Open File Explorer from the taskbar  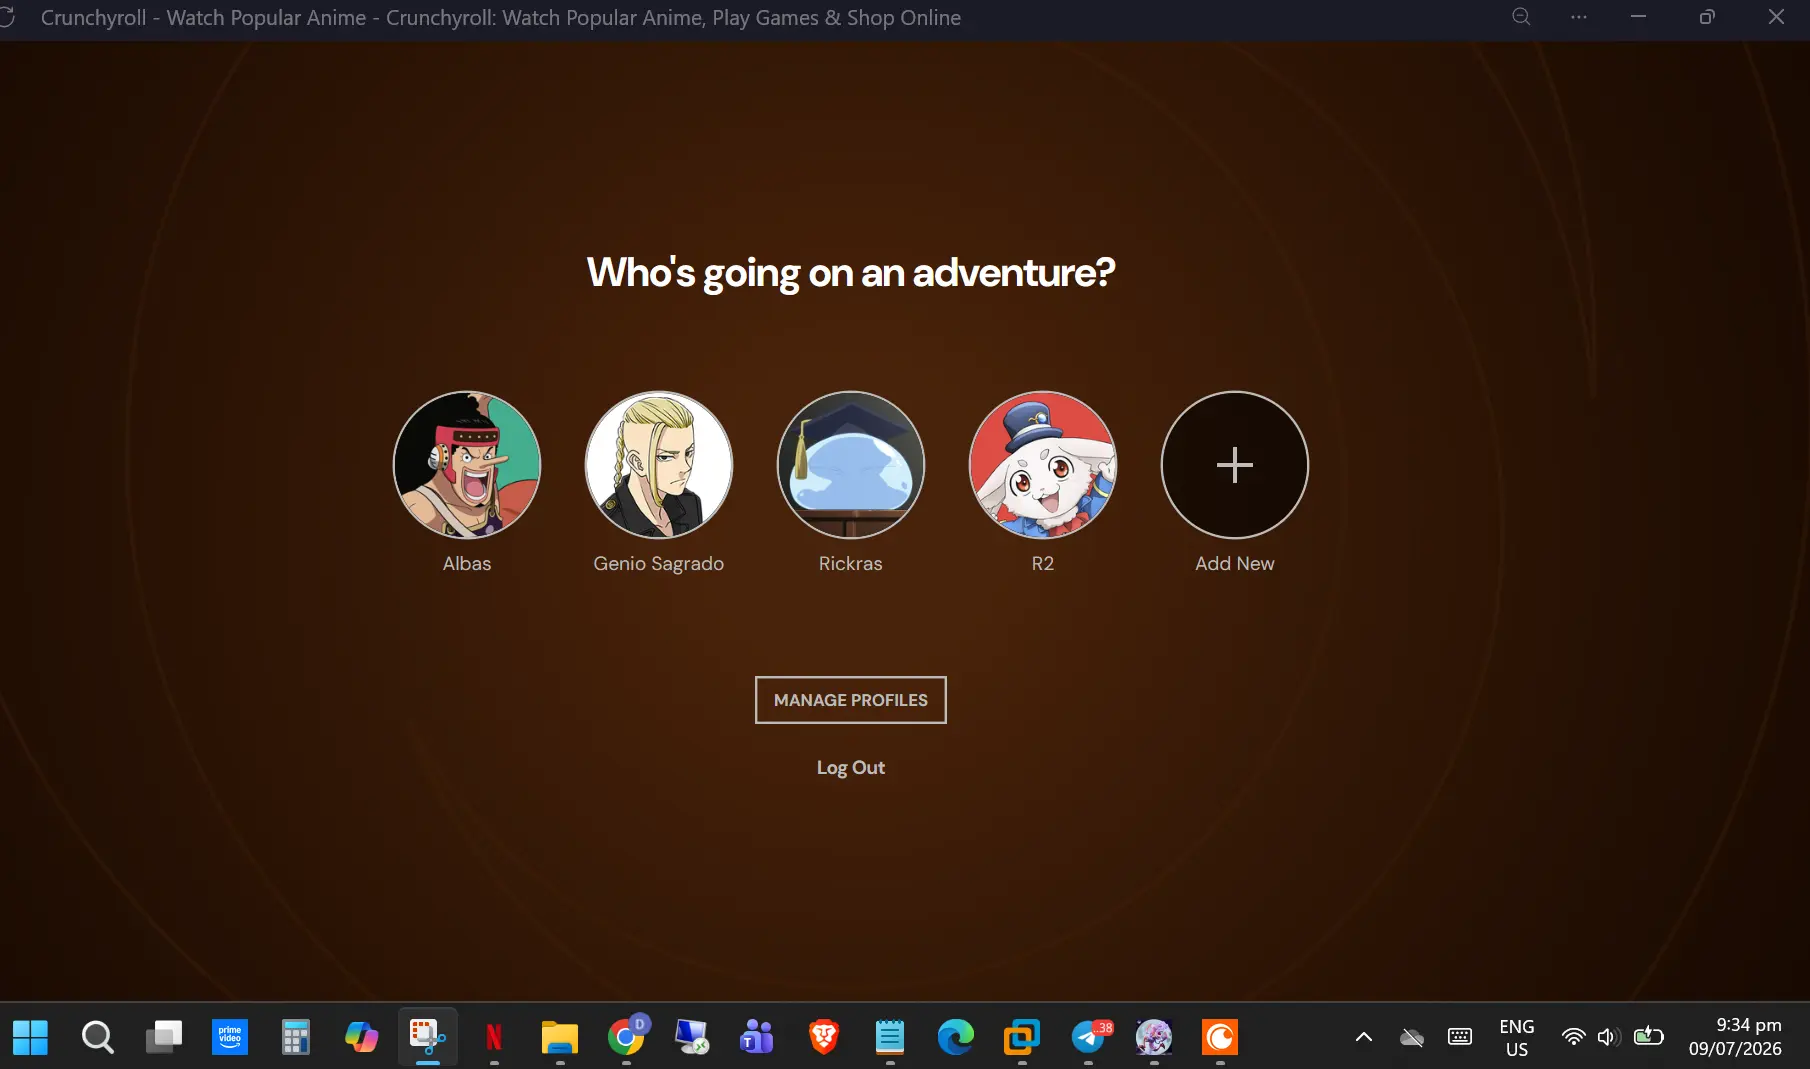coord(560,1037)
